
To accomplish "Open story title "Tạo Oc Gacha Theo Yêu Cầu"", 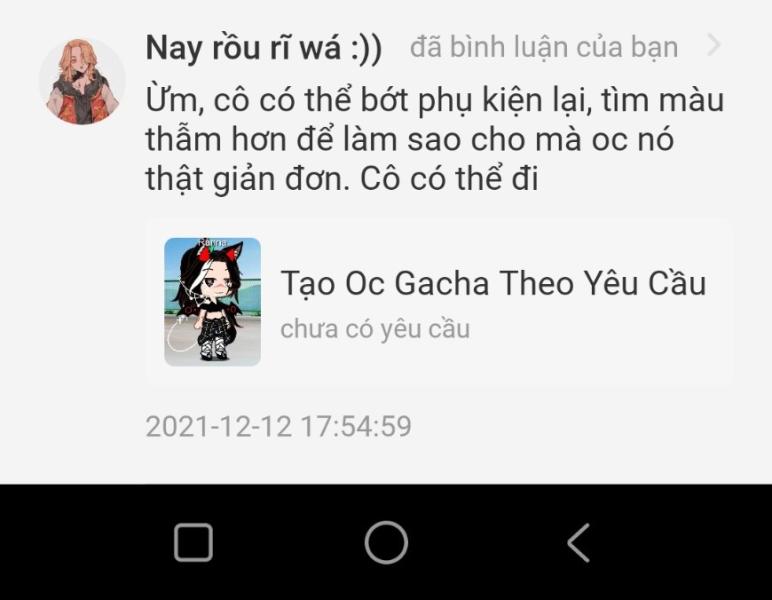I will pos(493,284).
